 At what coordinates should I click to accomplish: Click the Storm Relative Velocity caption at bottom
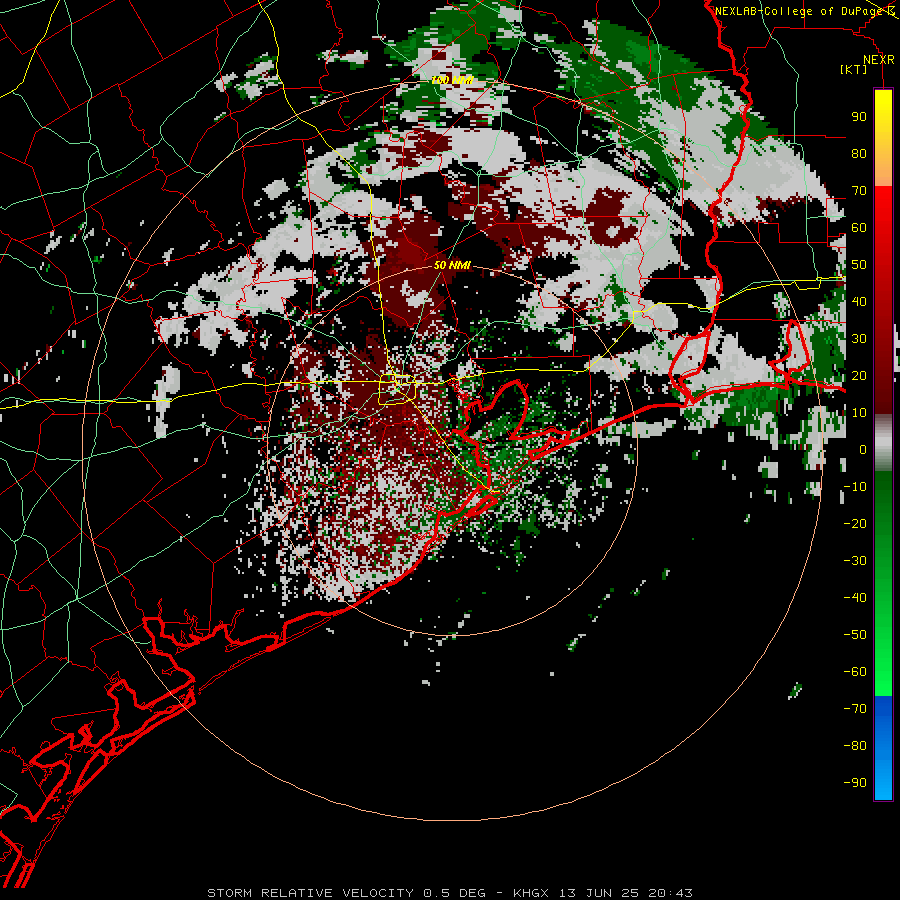coord(450,893)
